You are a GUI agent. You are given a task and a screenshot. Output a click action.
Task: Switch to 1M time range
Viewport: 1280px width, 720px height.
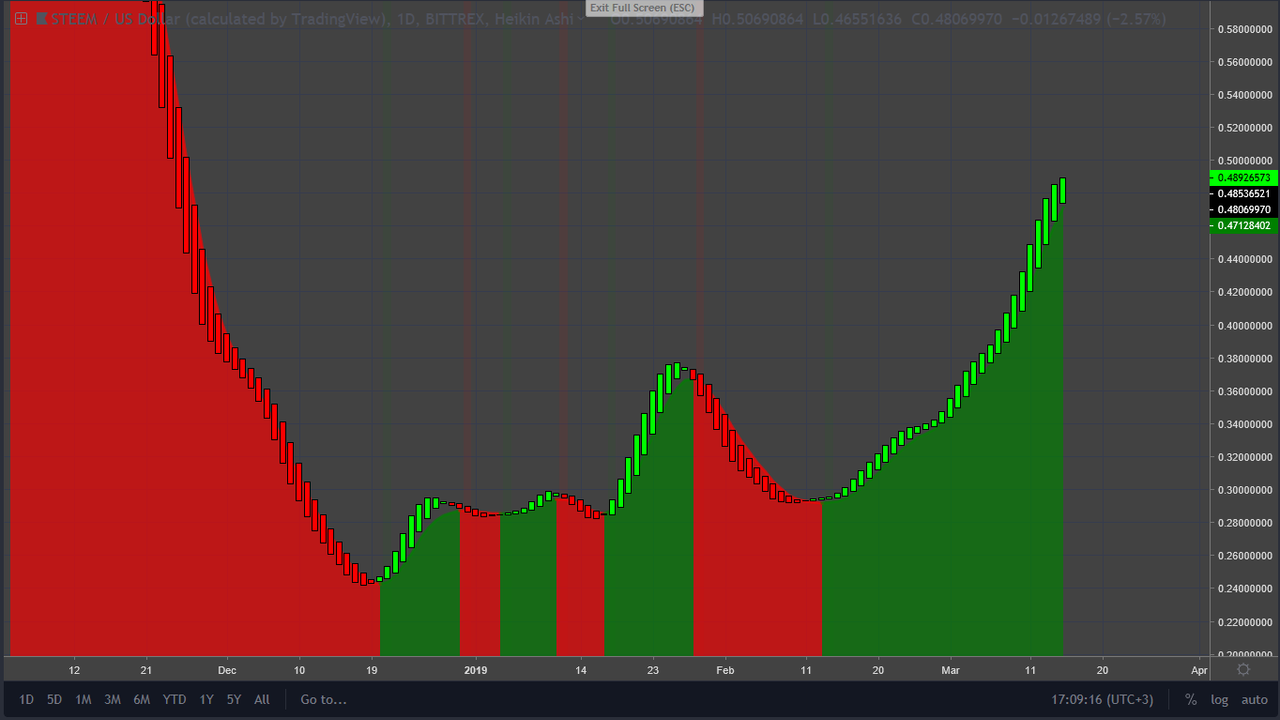tap(83, 699)
